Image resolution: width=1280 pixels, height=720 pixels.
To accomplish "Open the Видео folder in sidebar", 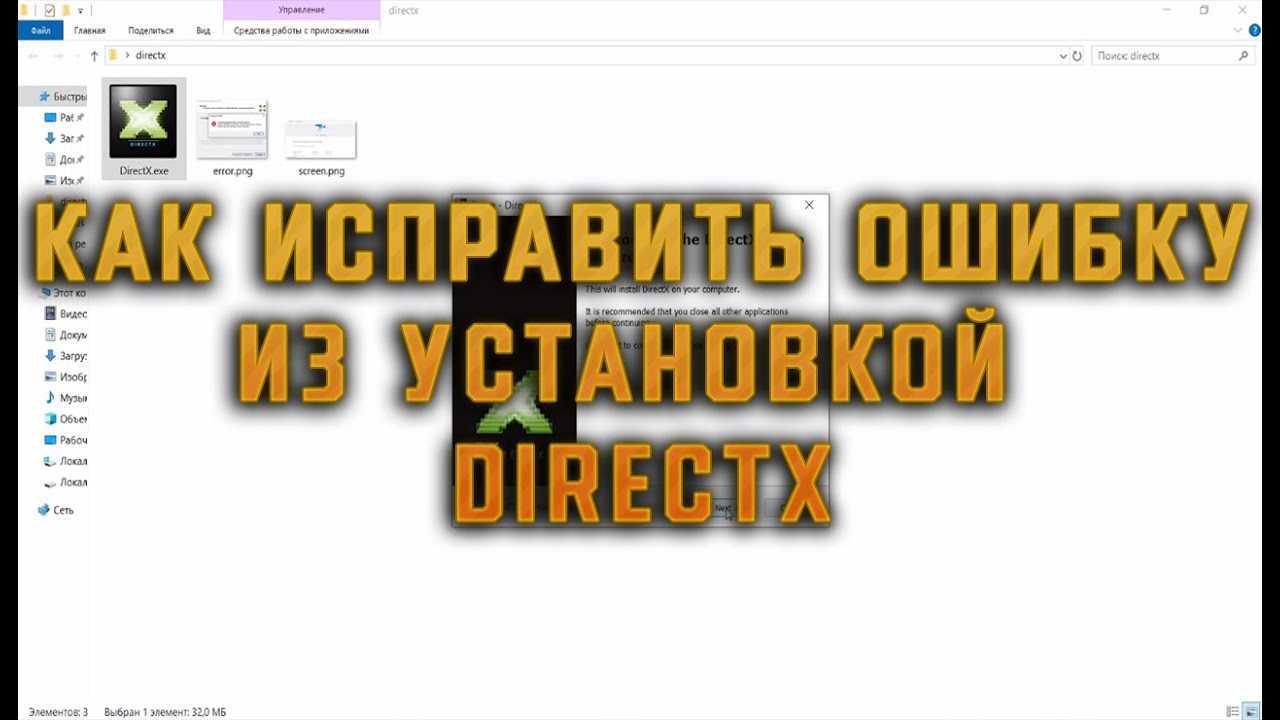I will pyautogui.click(x=65, y=314).
